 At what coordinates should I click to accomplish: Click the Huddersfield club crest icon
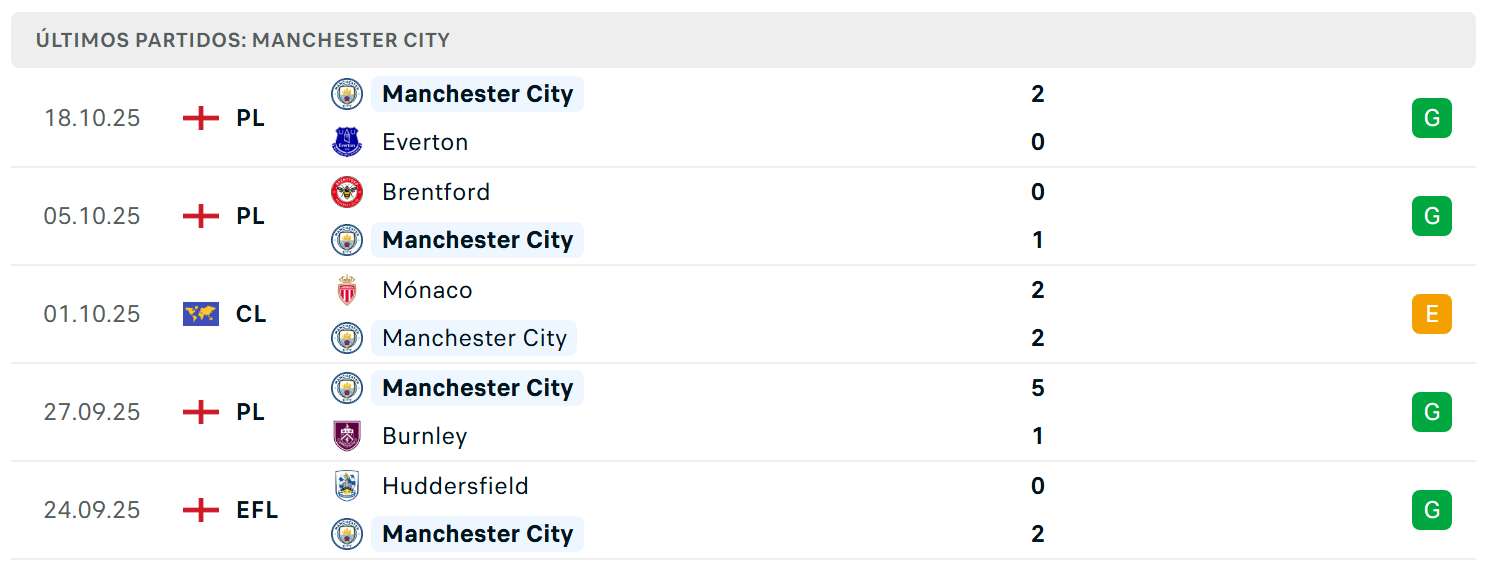tap(347, 486)
